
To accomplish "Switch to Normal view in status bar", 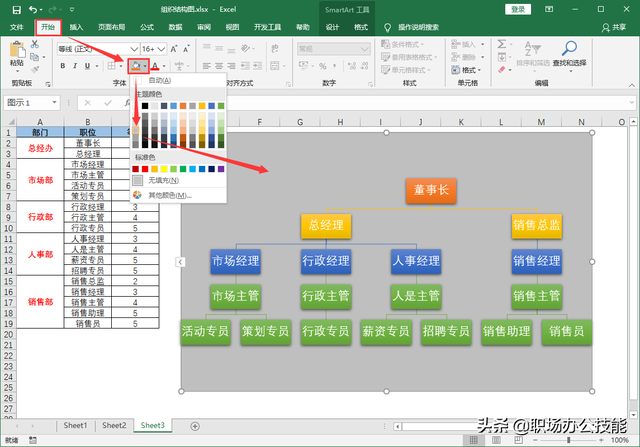I will [473, 440].
